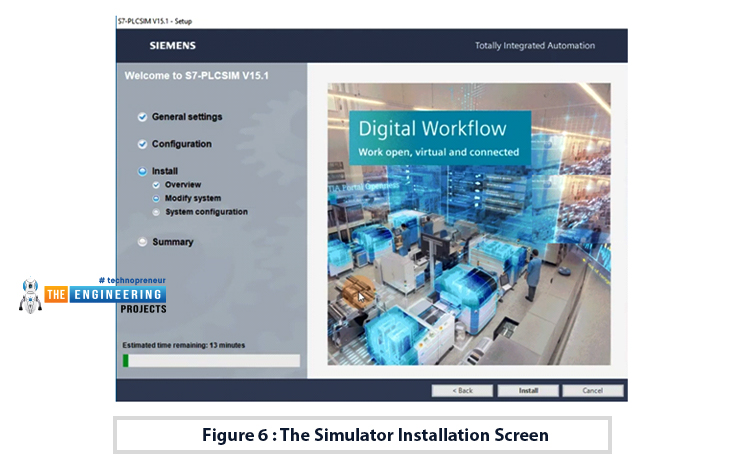Click the Back button

462,390
